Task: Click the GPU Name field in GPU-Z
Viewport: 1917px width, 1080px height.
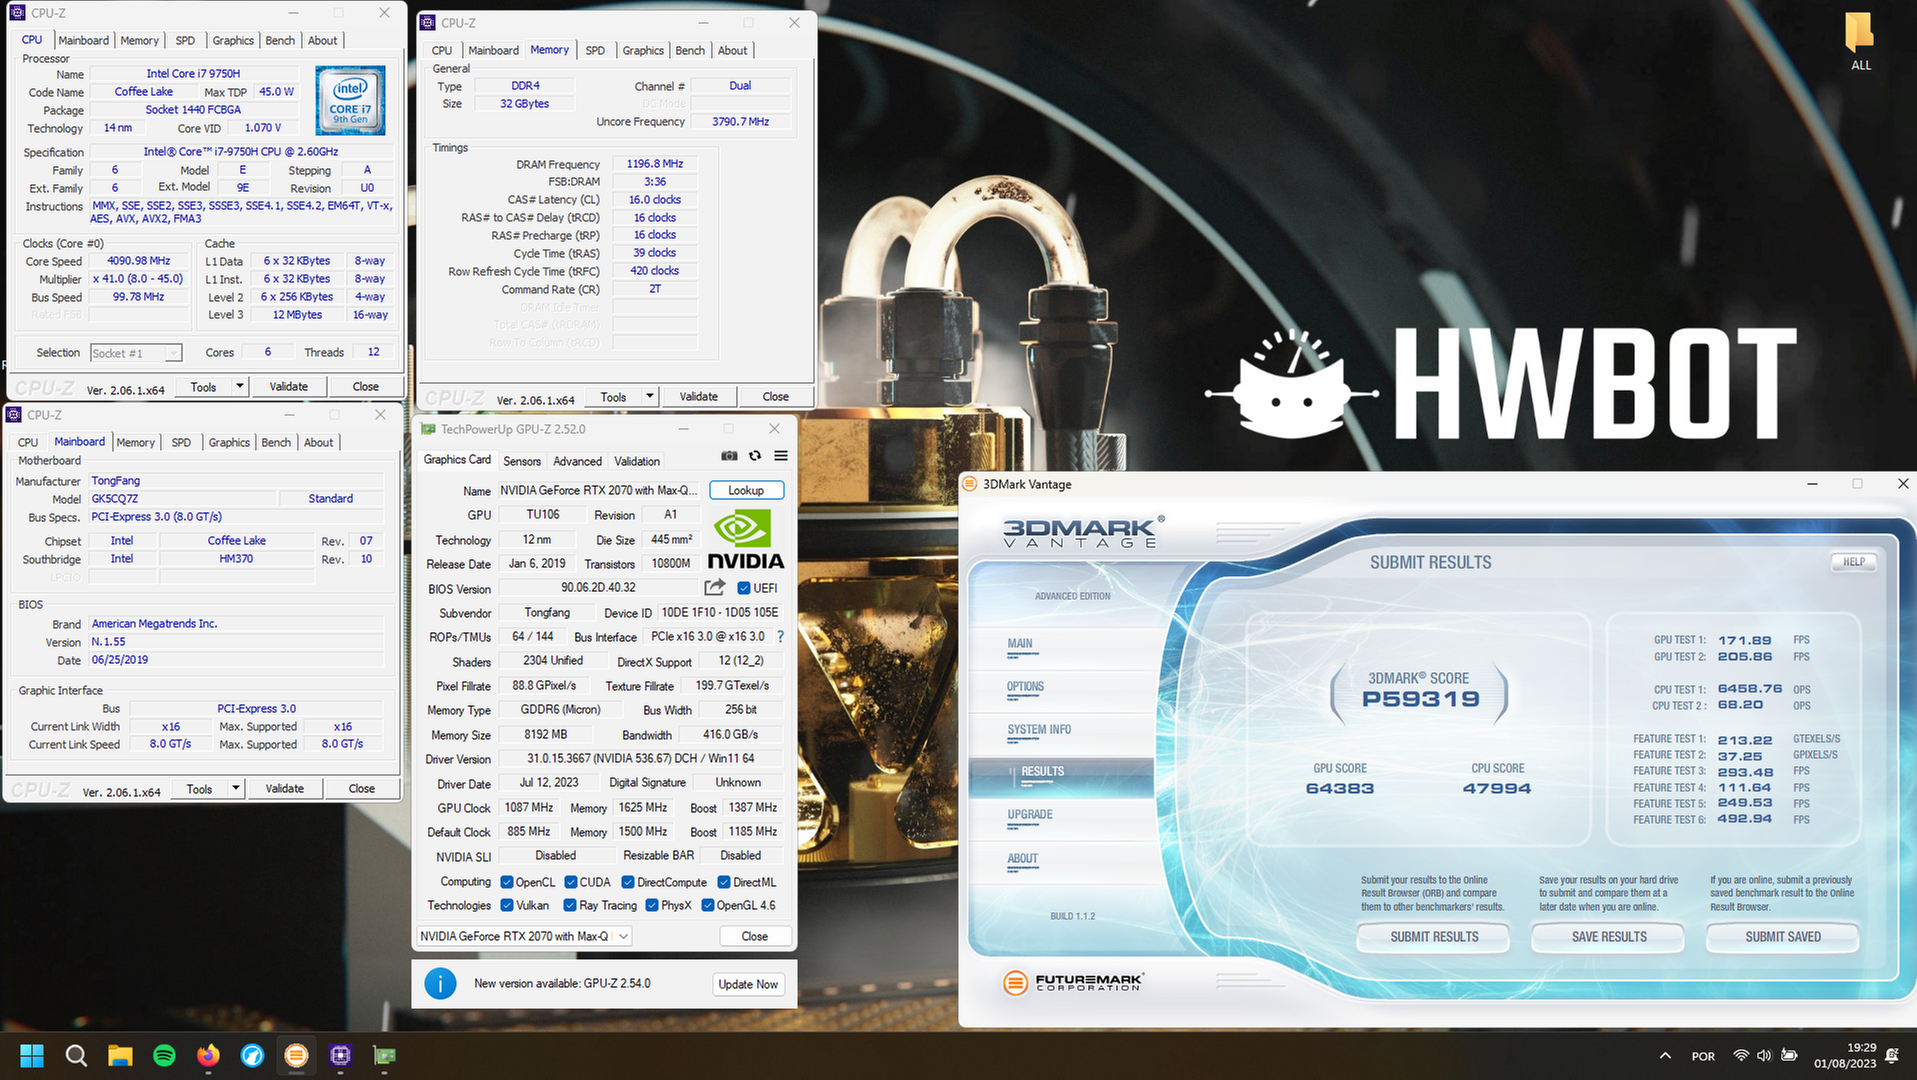Action: coord(600,490)
